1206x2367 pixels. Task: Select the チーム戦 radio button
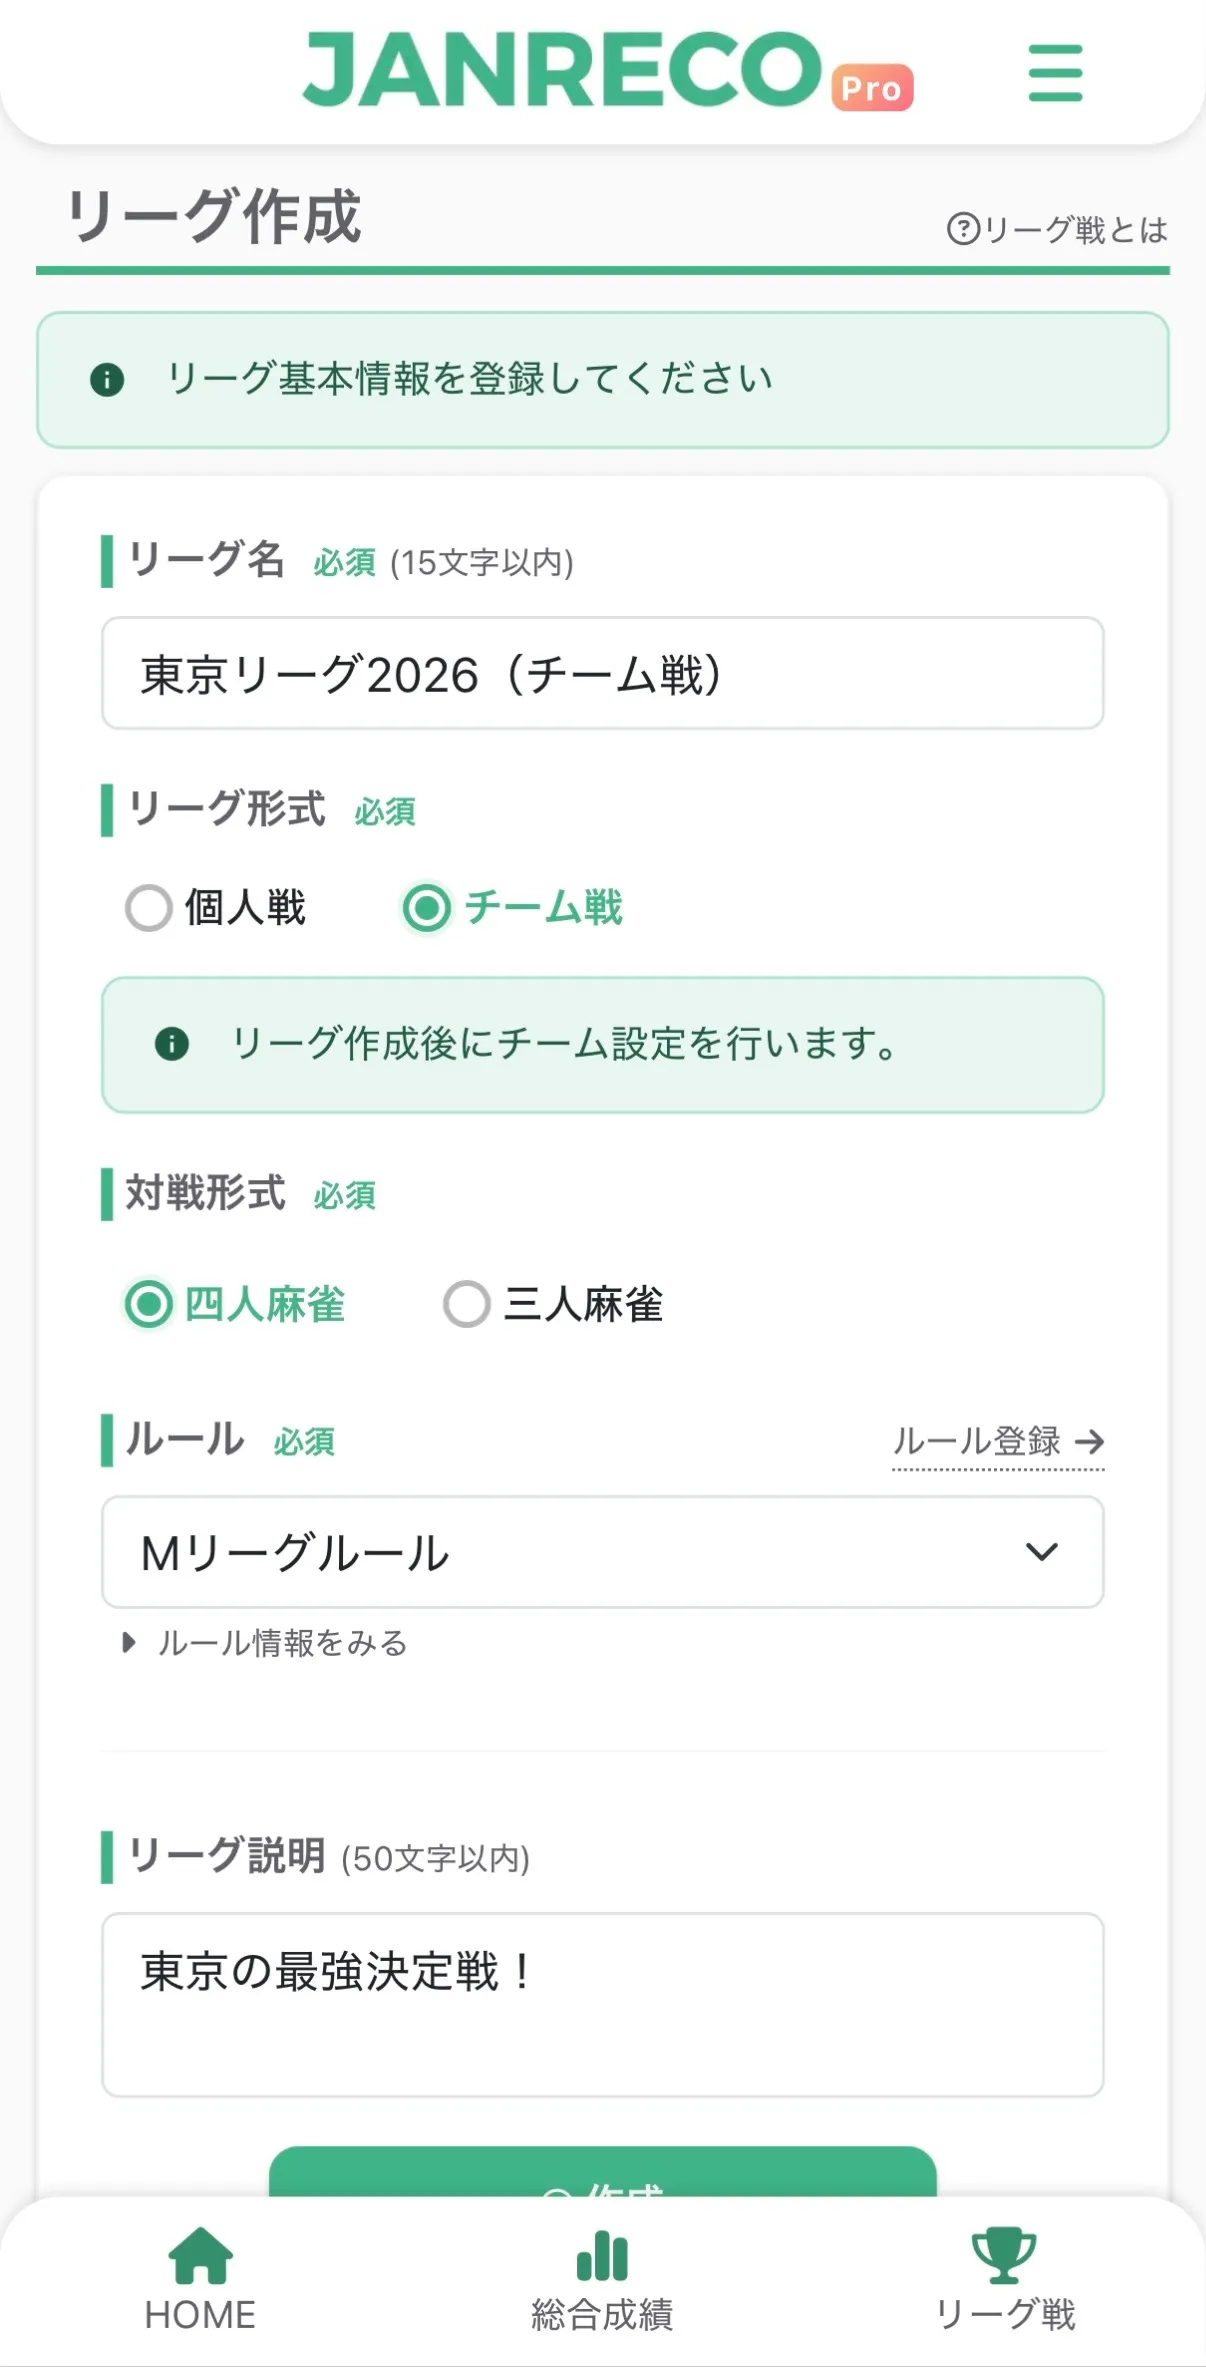click(x=427, y=908)
